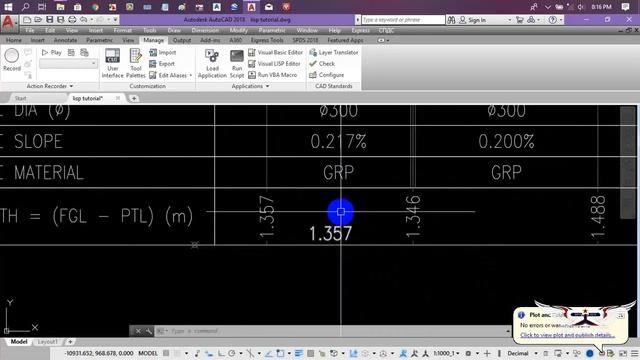Open the Visual Basic Editor

coord(276,52)
